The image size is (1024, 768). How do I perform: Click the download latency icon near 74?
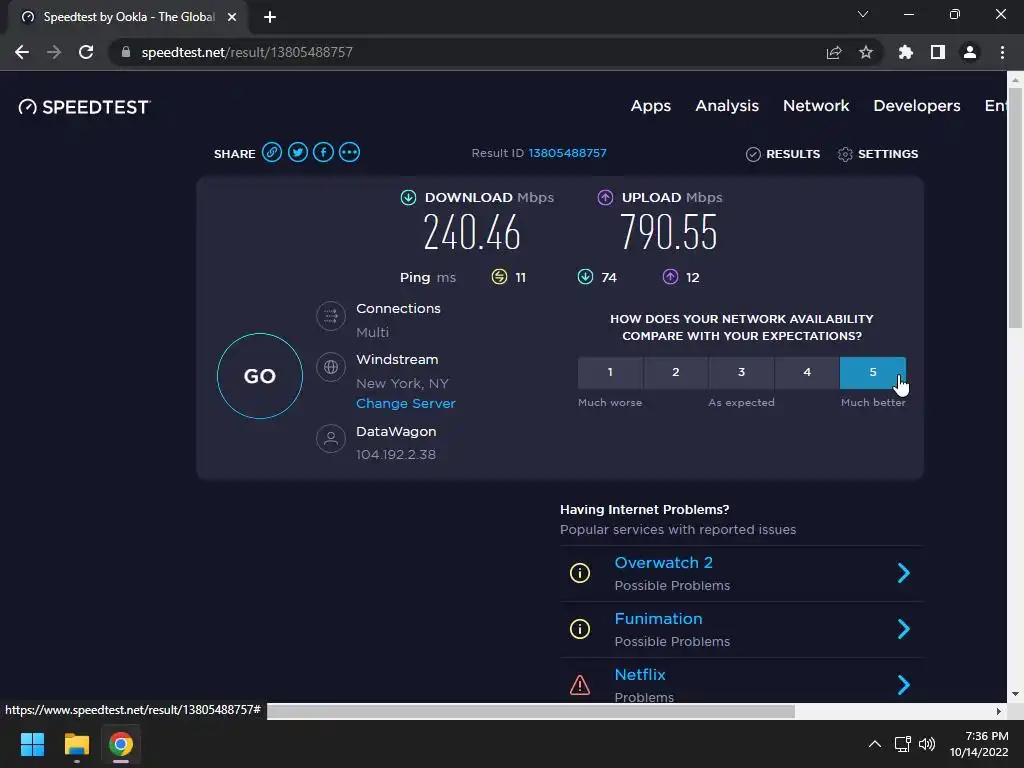(x=585, y=277)
